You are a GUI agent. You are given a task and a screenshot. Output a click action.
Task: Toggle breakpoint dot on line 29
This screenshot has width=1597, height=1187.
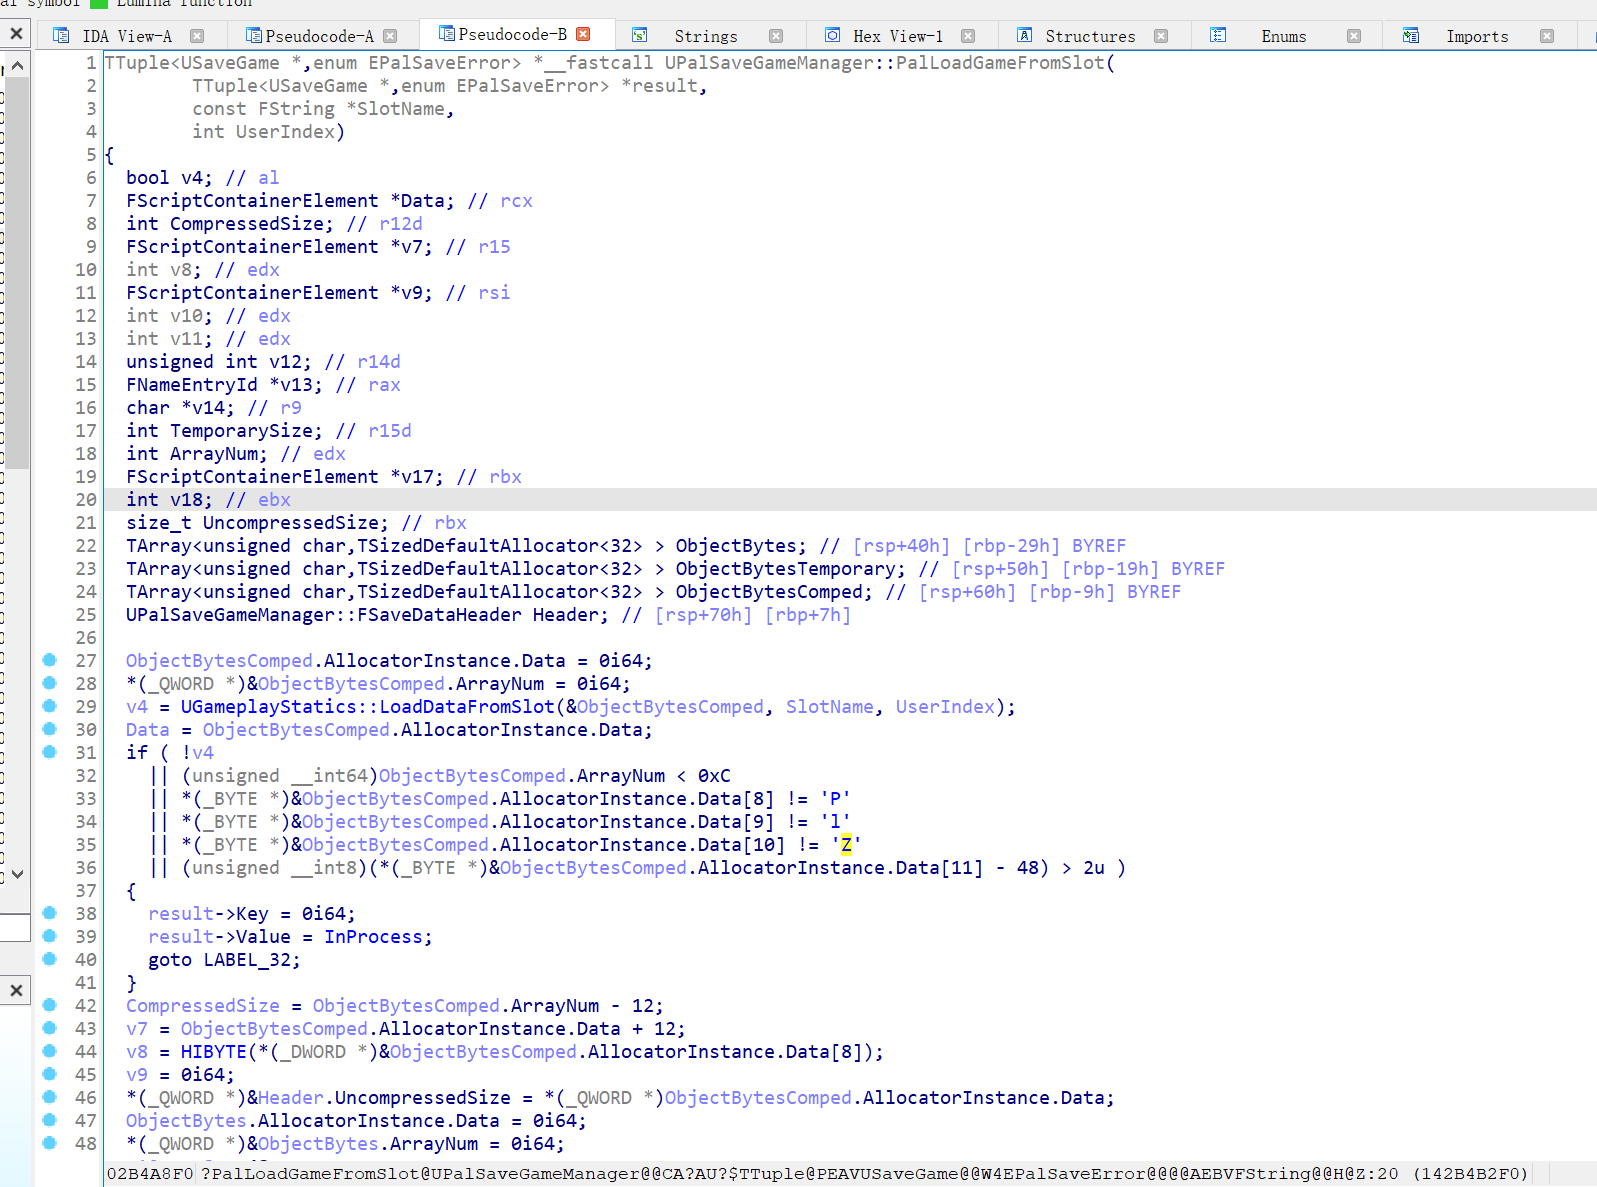click(x=50, y=706)
